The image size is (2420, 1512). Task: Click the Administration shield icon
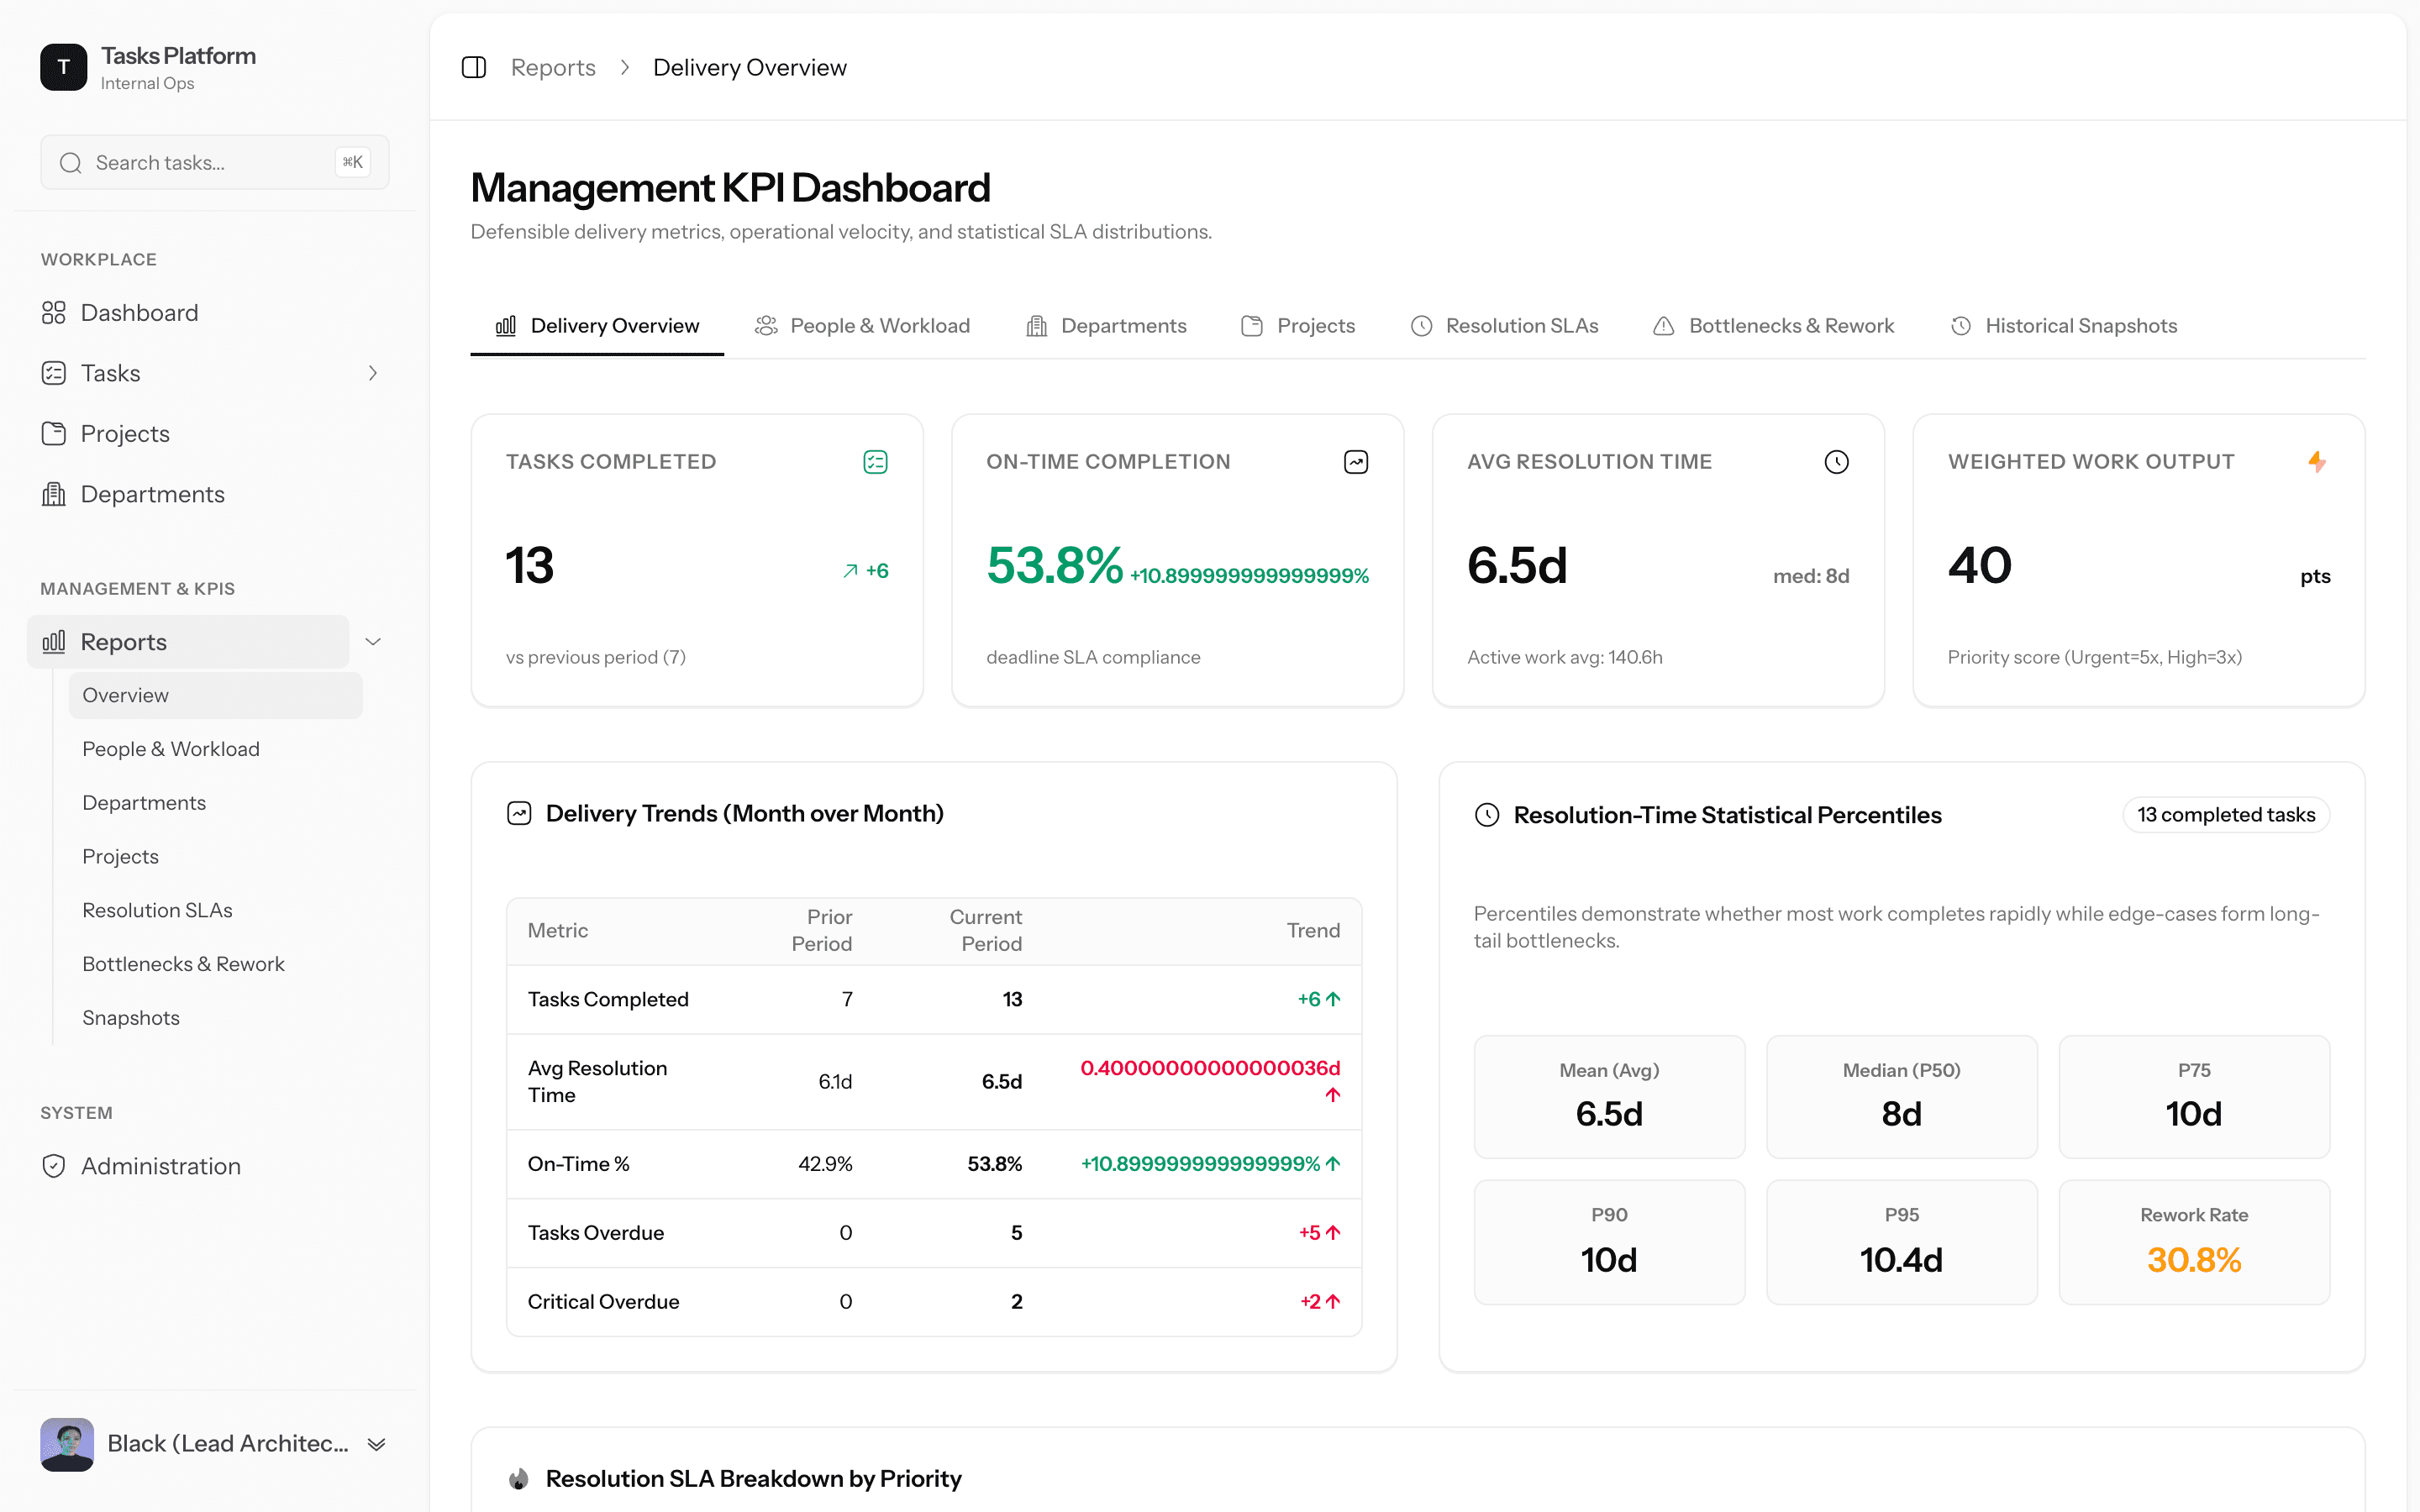tap(54, 1166)
